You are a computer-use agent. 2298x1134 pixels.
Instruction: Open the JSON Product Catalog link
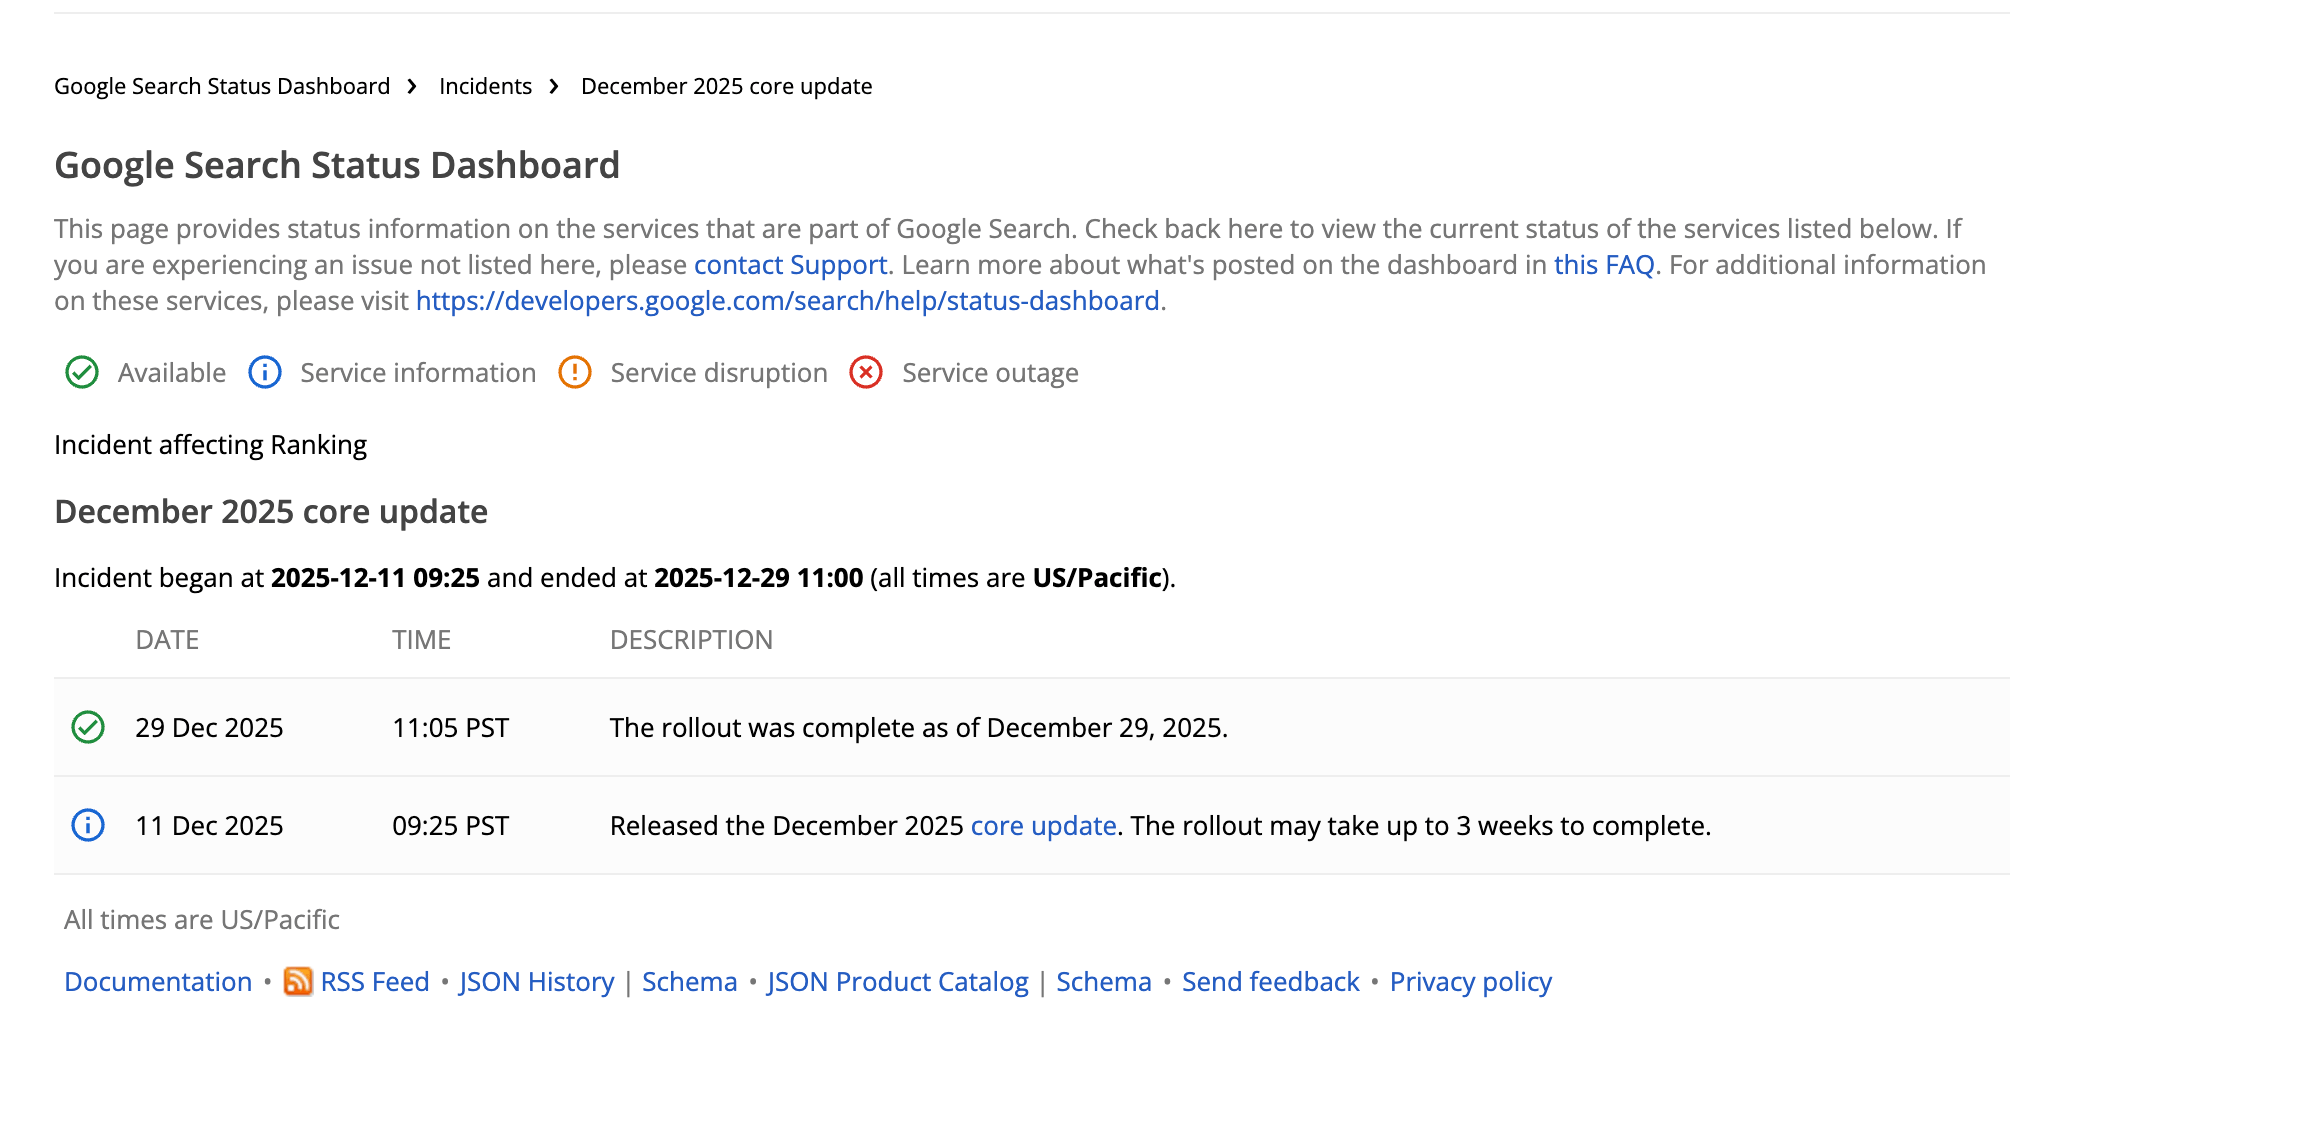click(x=897, y=981)
